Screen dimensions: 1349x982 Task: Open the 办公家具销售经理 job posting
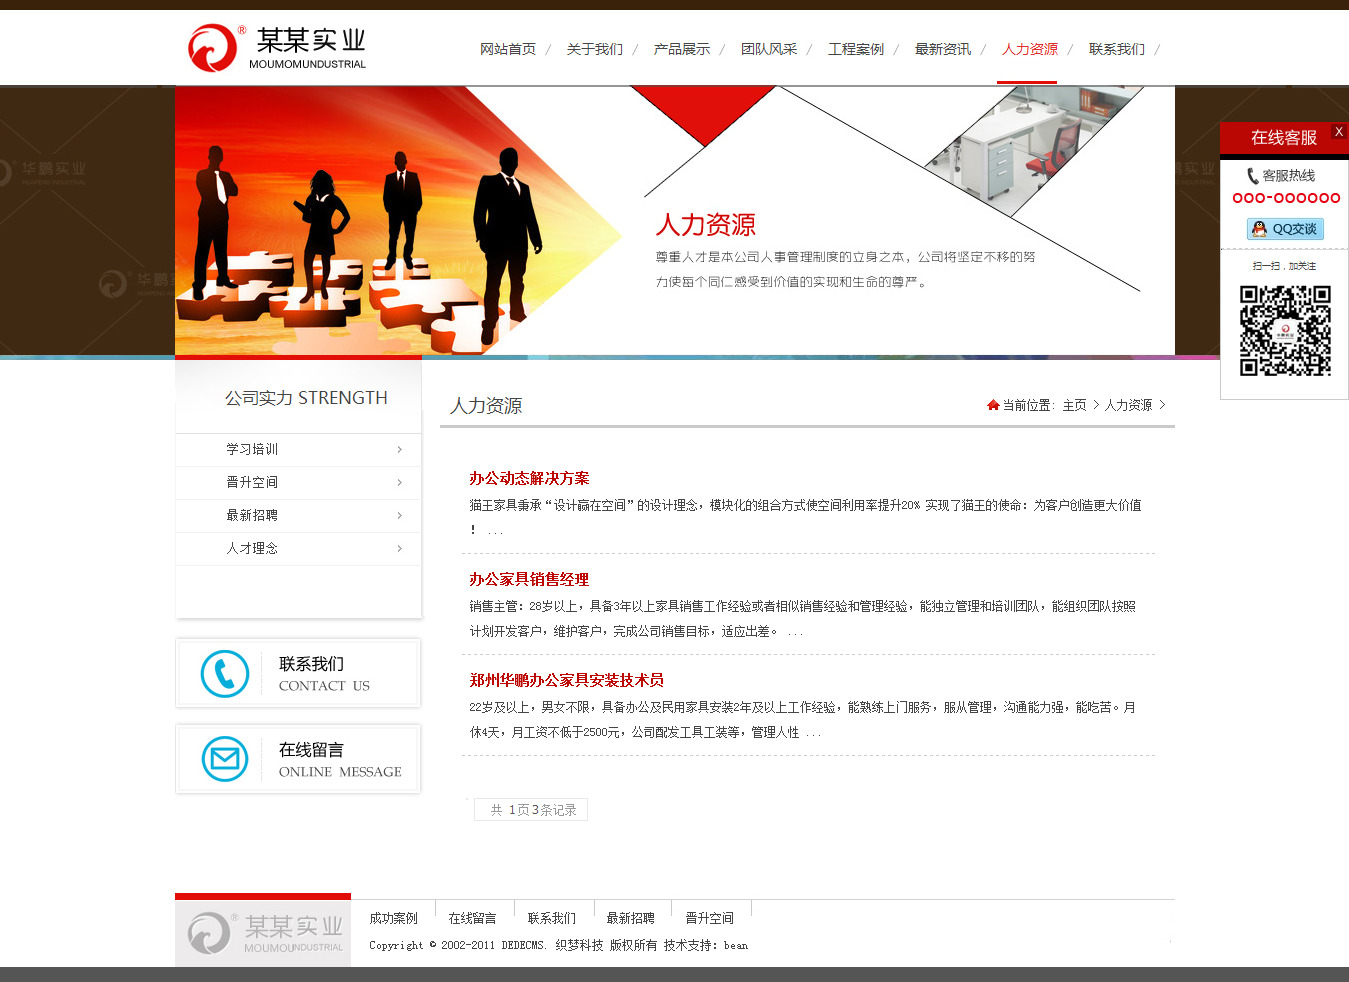point(529,579)
